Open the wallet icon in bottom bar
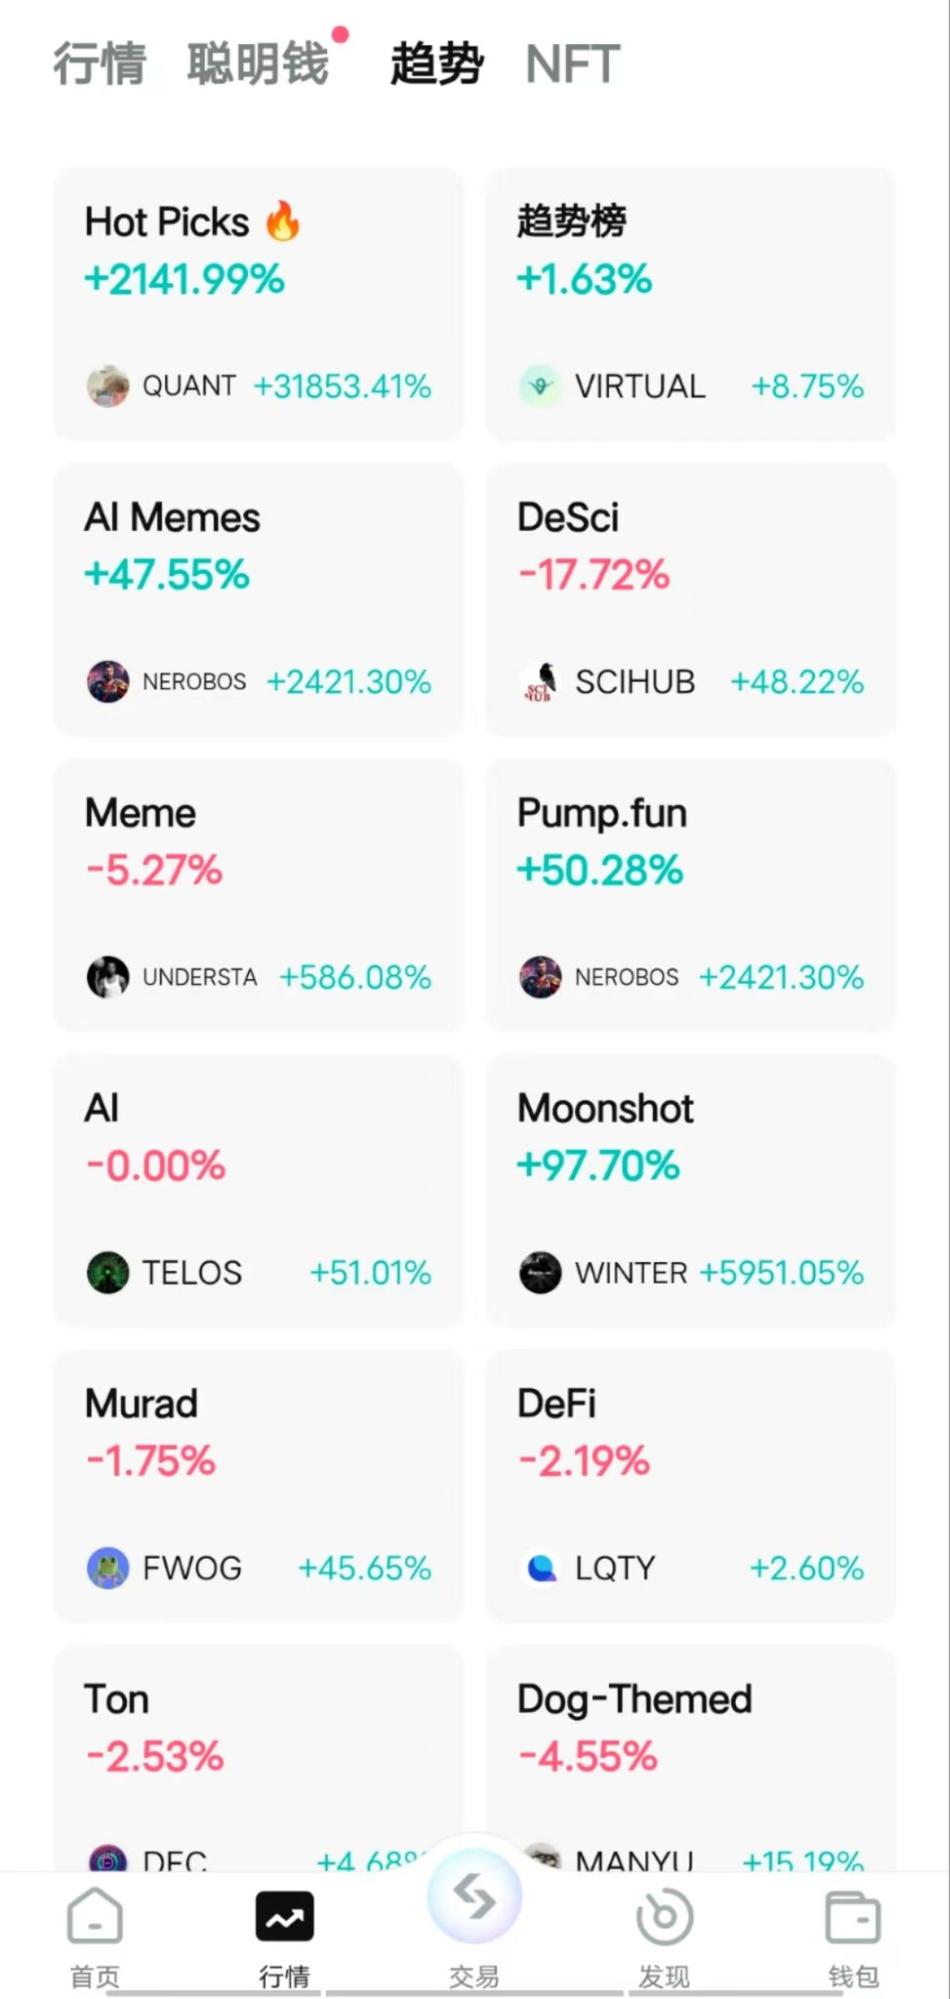The height and width of the screenshot is (1999, 950). coord(852,1917)
